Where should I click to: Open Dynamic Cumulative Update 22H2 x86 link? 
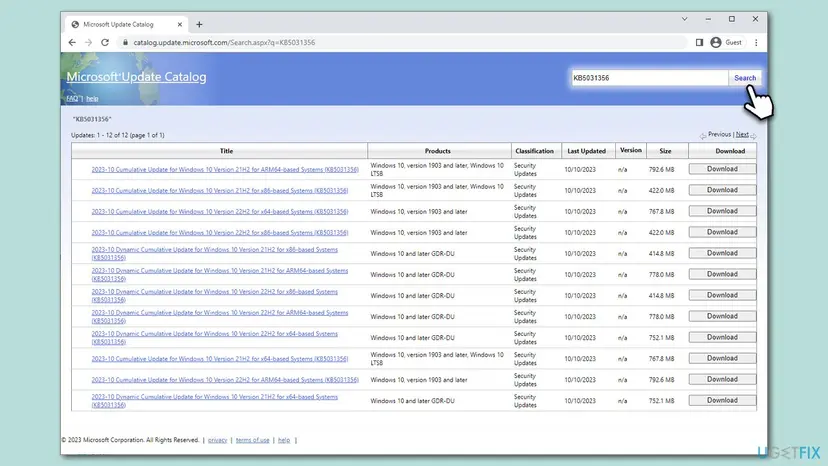click(214, 296)
